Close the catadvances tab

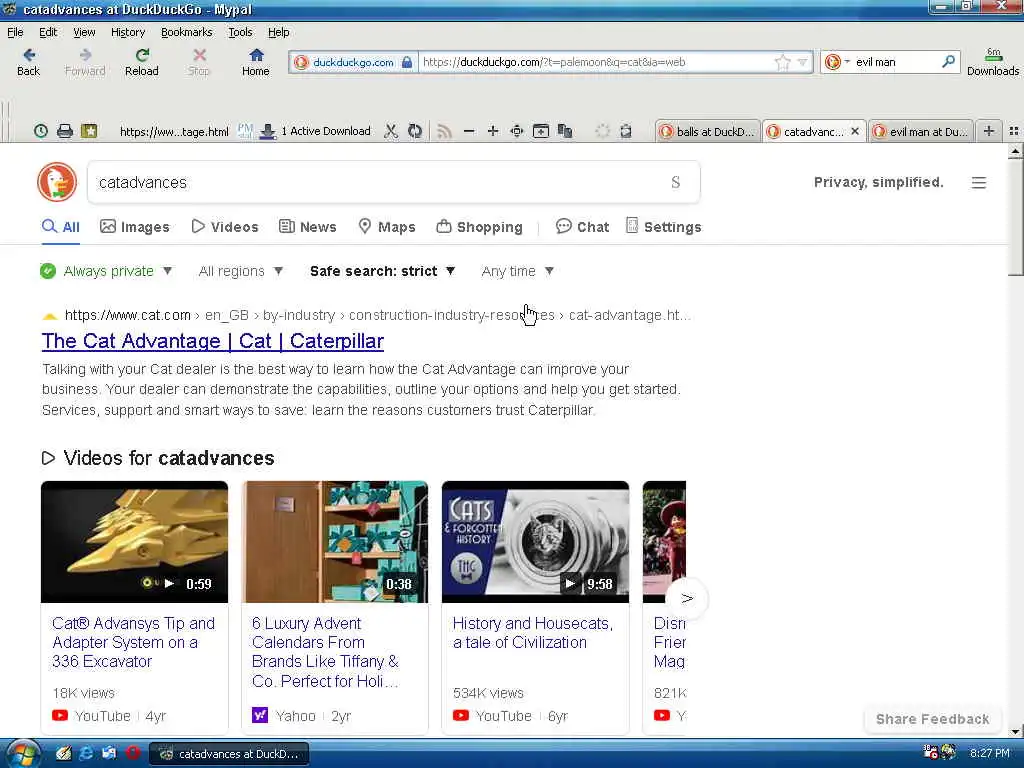coord(855,131)
